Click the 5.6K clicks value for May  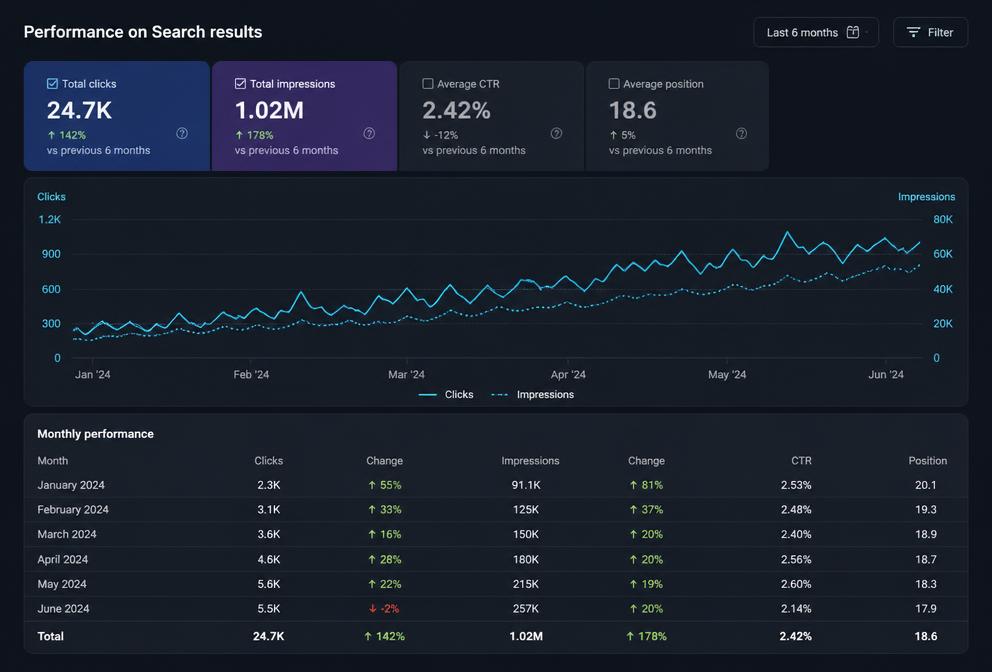point(268,584)
